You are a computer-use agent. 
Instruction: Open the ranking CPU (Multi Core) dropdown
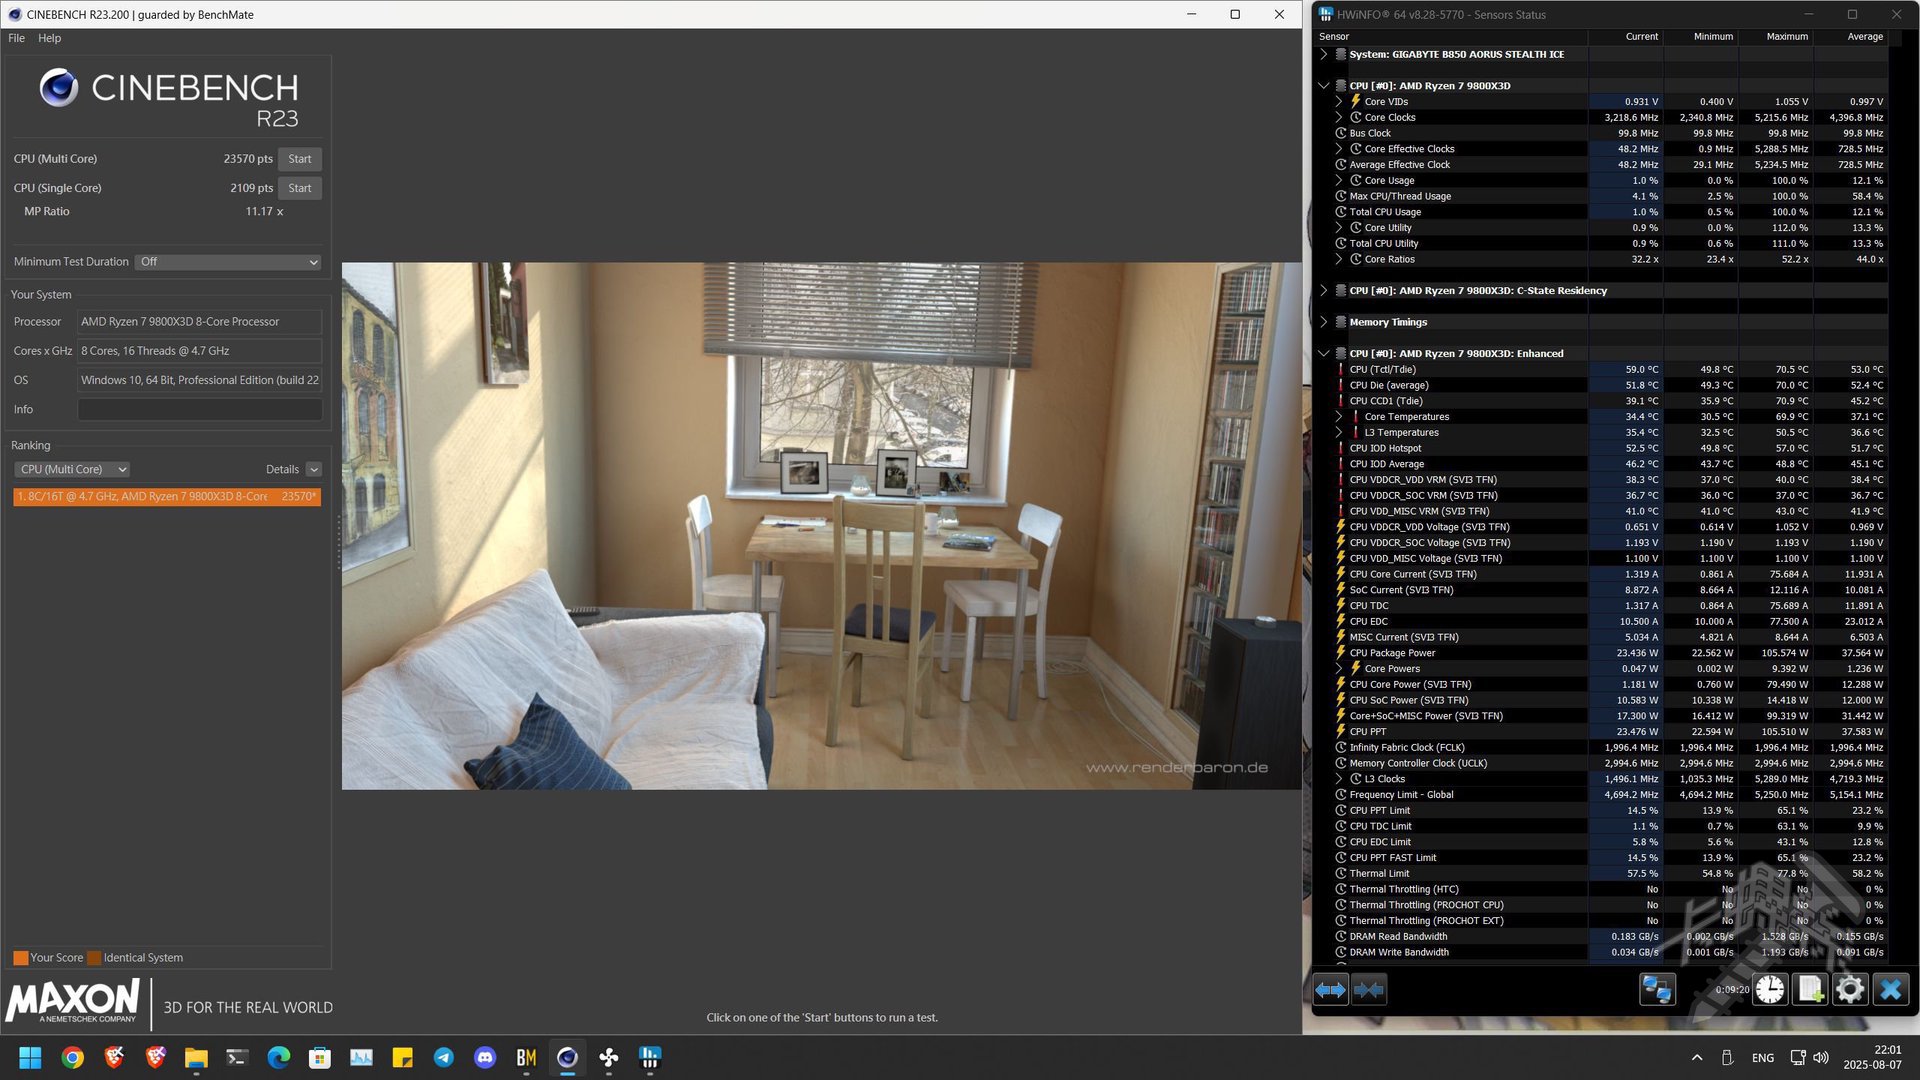pos(73,470)
